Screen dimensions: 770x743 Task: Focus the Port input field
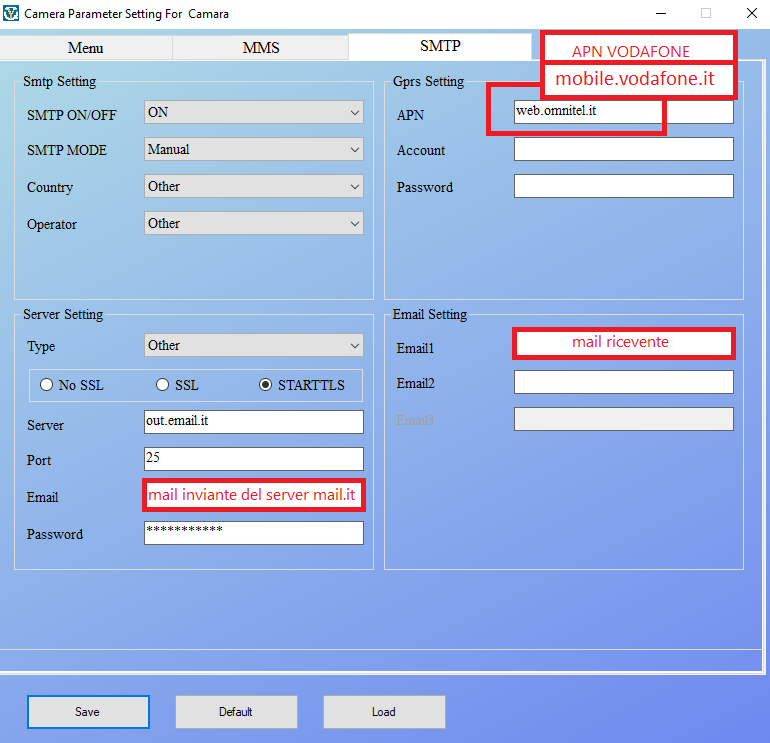253,459
